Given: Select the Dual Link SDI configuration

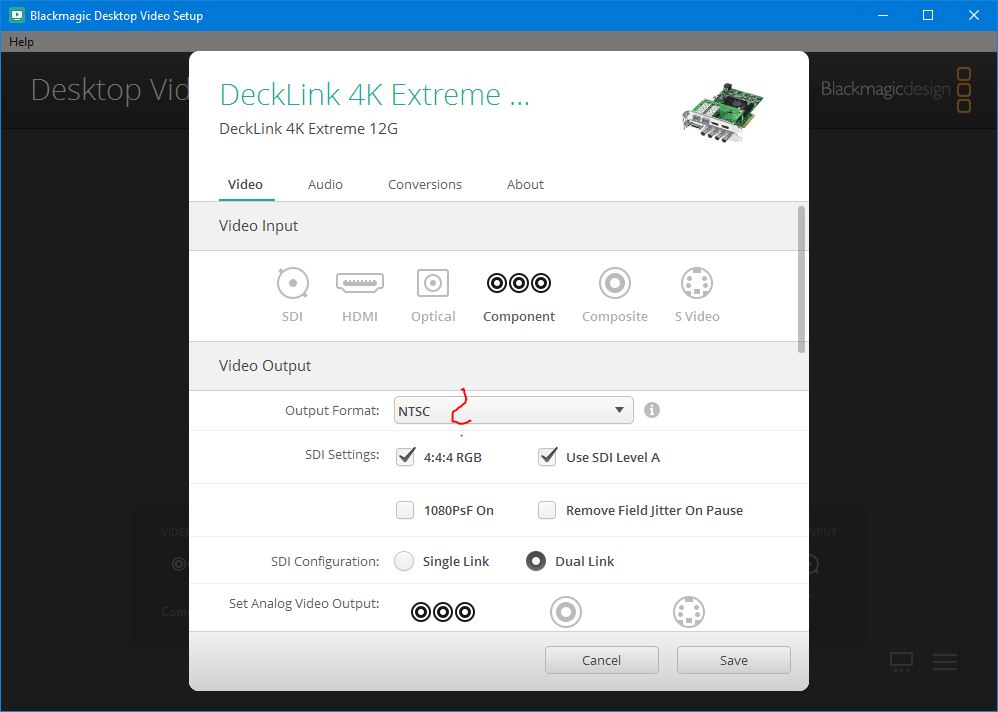Looking at the screenshot, I should 536,561.
